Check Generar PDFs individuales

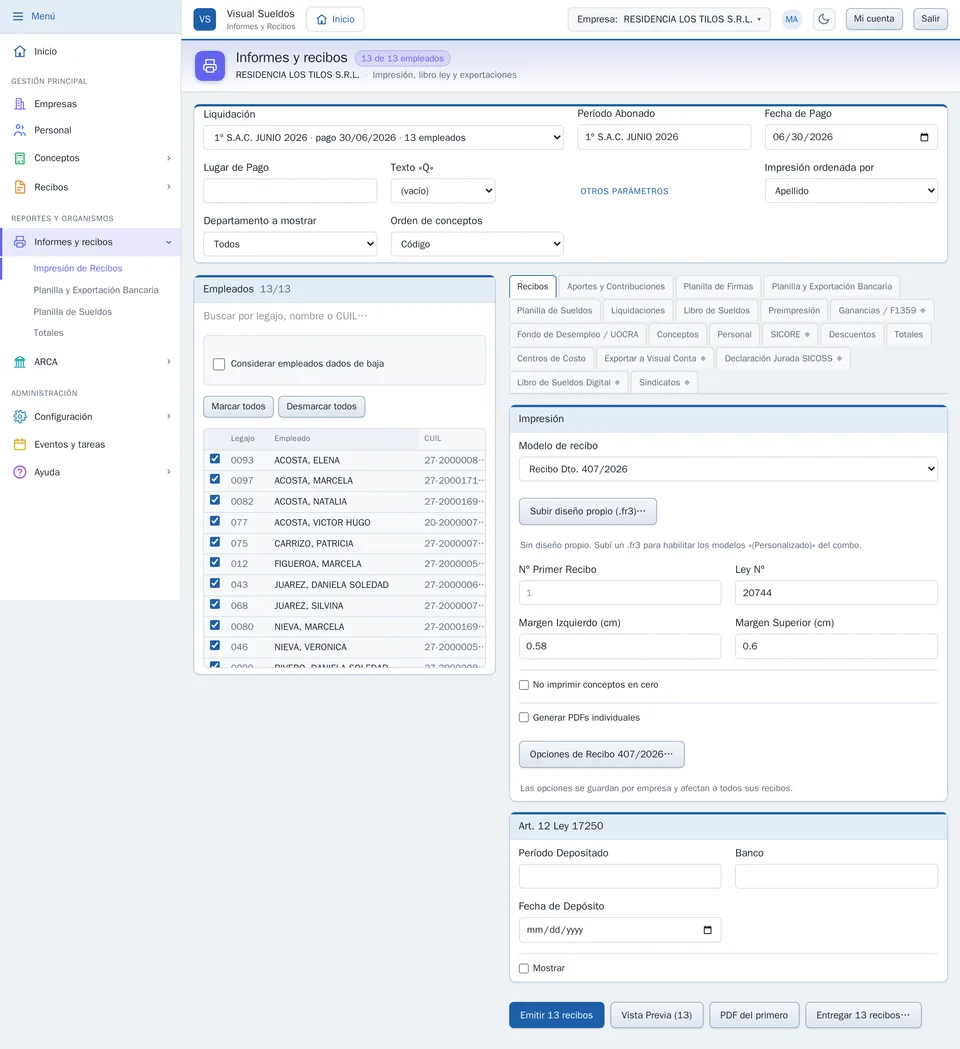coord(524,717)
